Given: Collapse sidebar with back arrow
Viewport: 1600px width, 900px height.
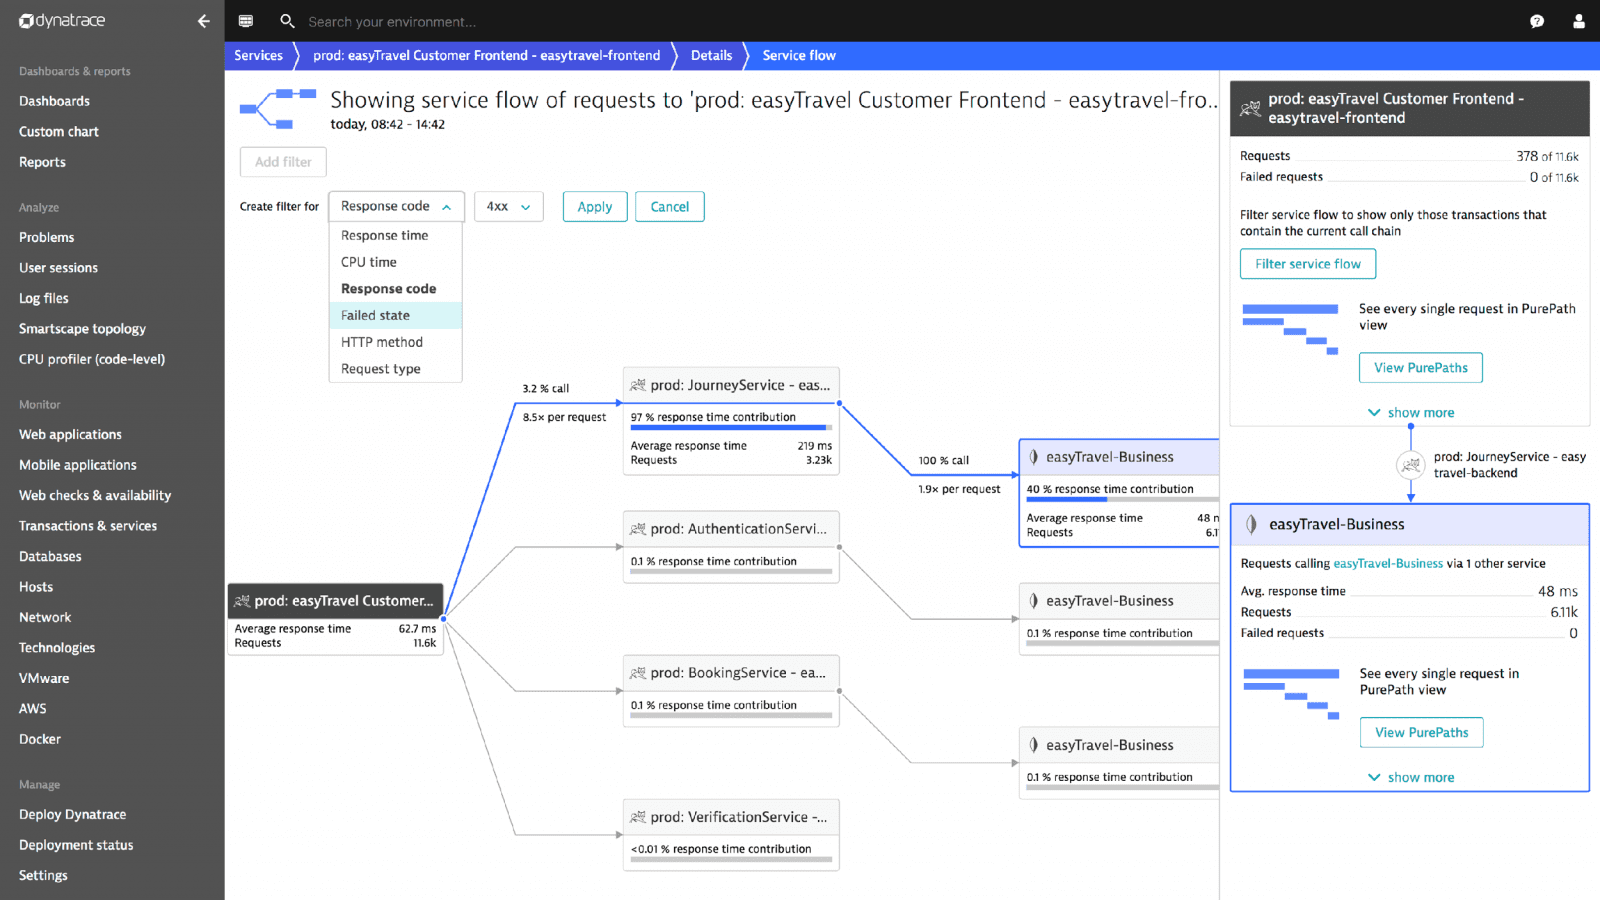Looking at the screenshot, I should tap(204, 21).
